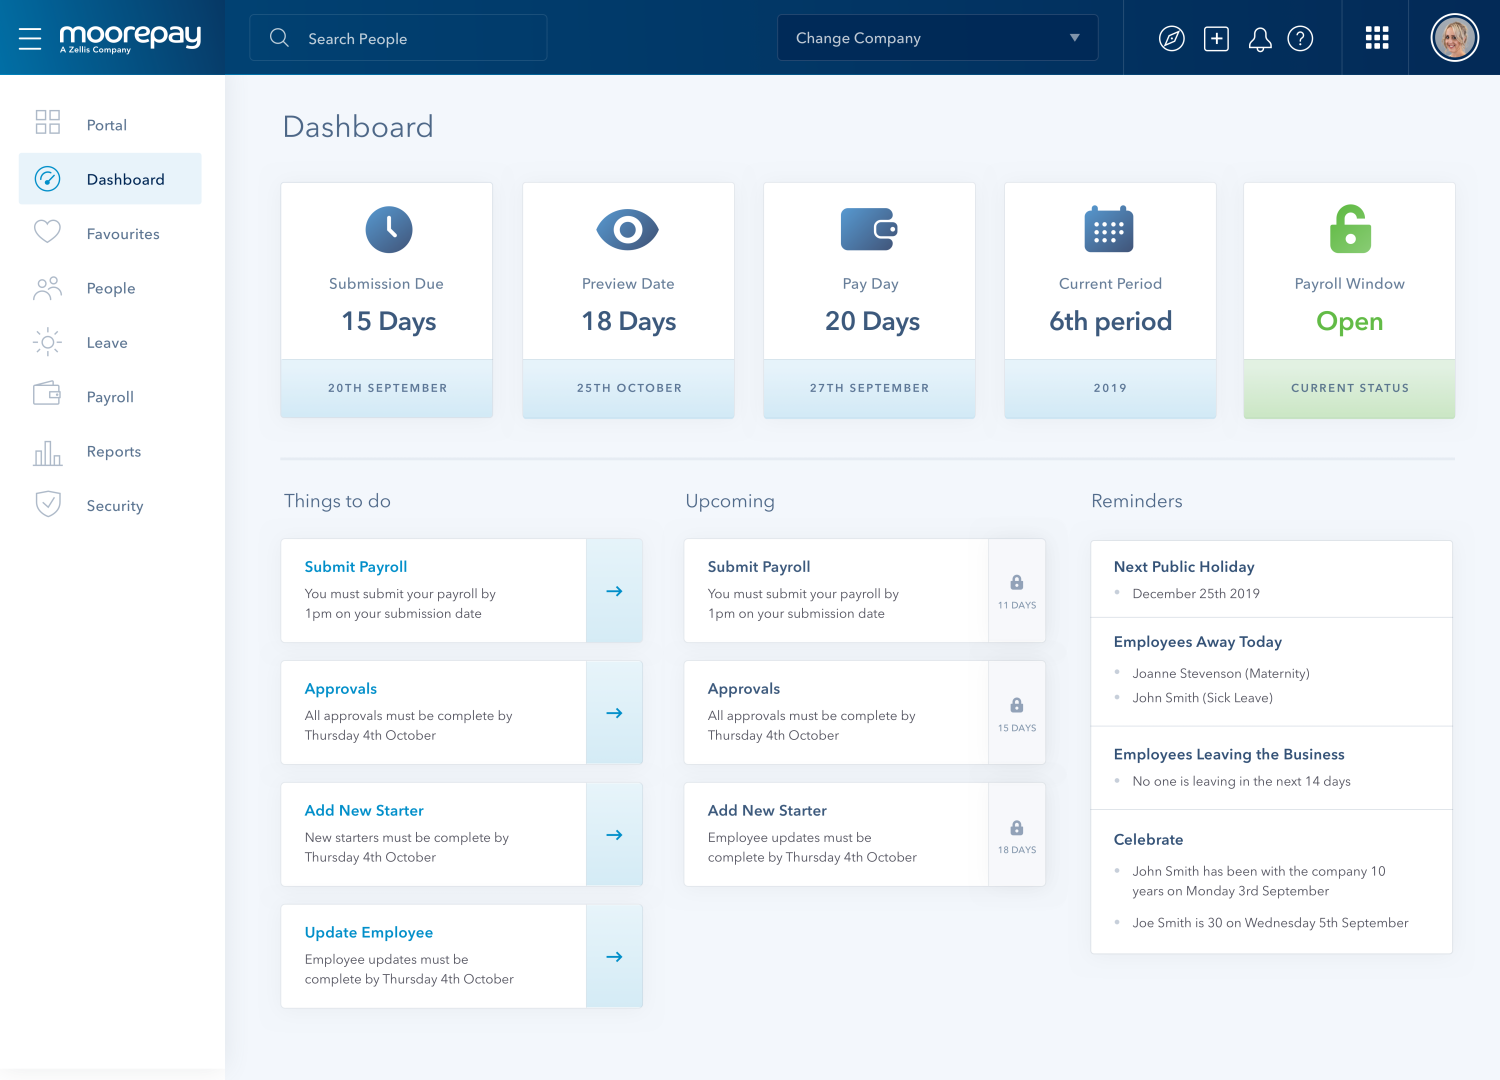Click the Pay Day wallet icon
1500x1080 pixels.
pos(869,229)
